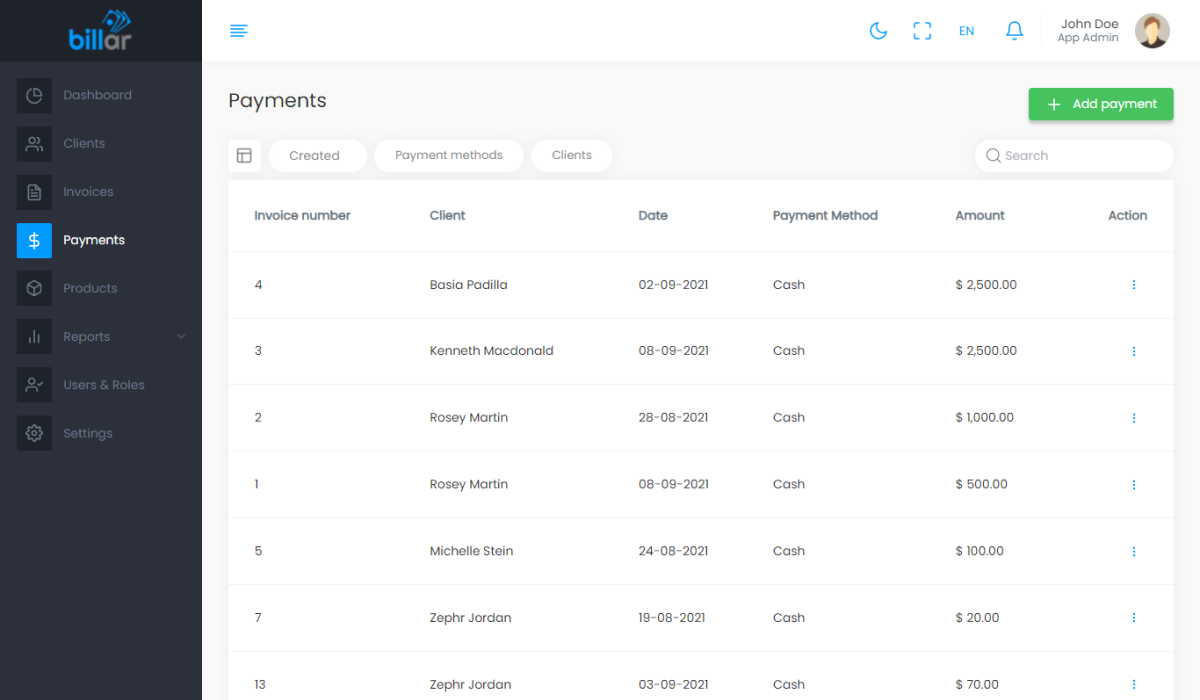Click the Products box icon in the sidebar
1200x700 pixels.
(34, 289)
